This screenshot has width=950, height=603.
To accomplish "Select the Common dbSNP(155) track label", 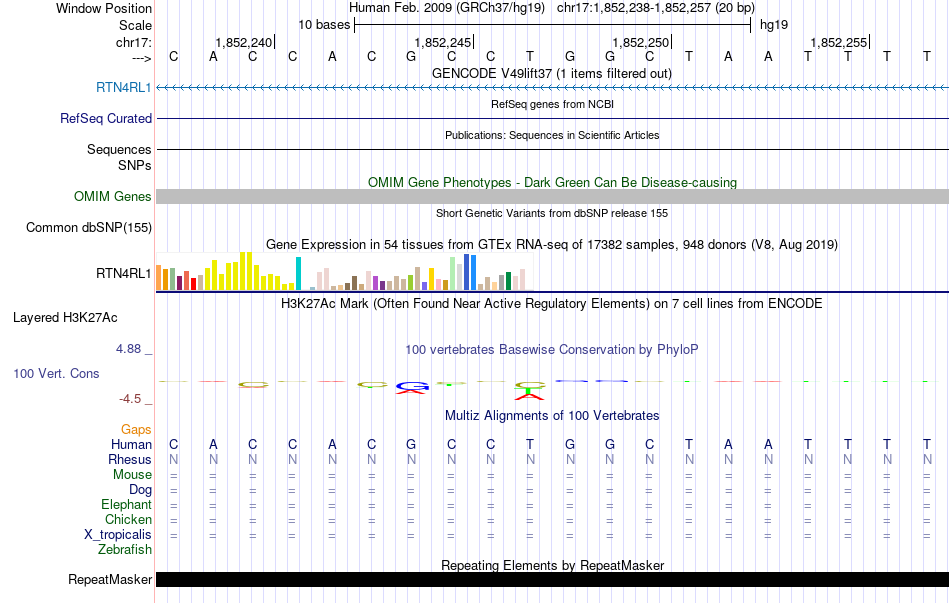I will pos(89,228).
